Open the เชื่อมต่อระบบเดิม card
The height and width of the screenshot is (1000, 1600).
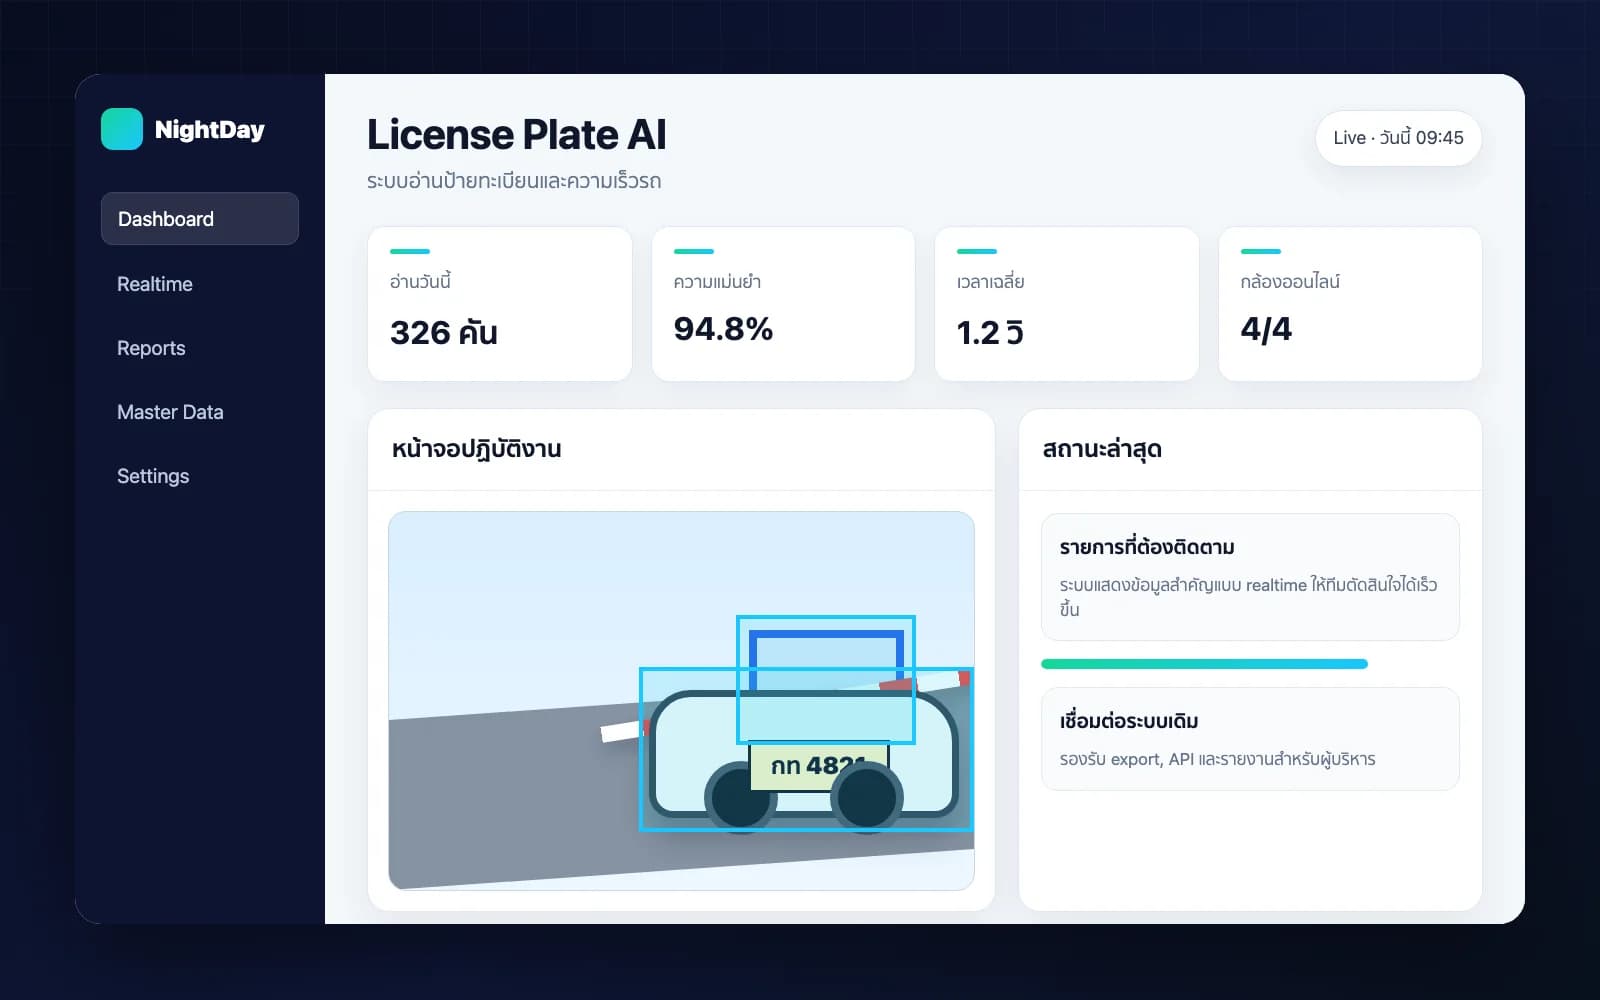tap(1250, 739)
